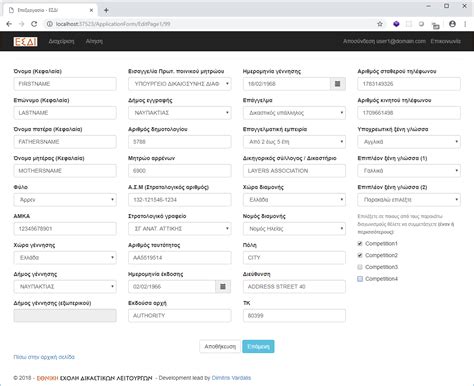Open Χώρα γέννησης dropdown
The height and width of the screenshot is (386, 474).
(65, 258)
